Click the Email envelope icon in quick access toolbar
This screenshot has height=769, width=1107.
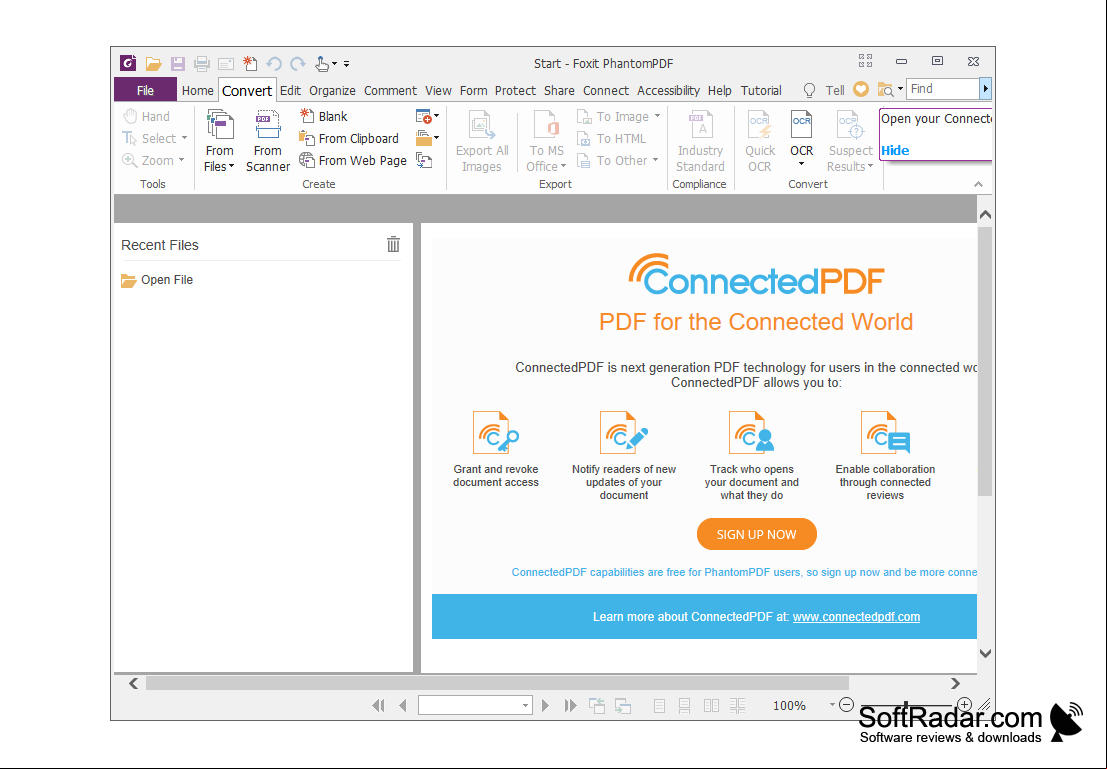click(226, 64)
